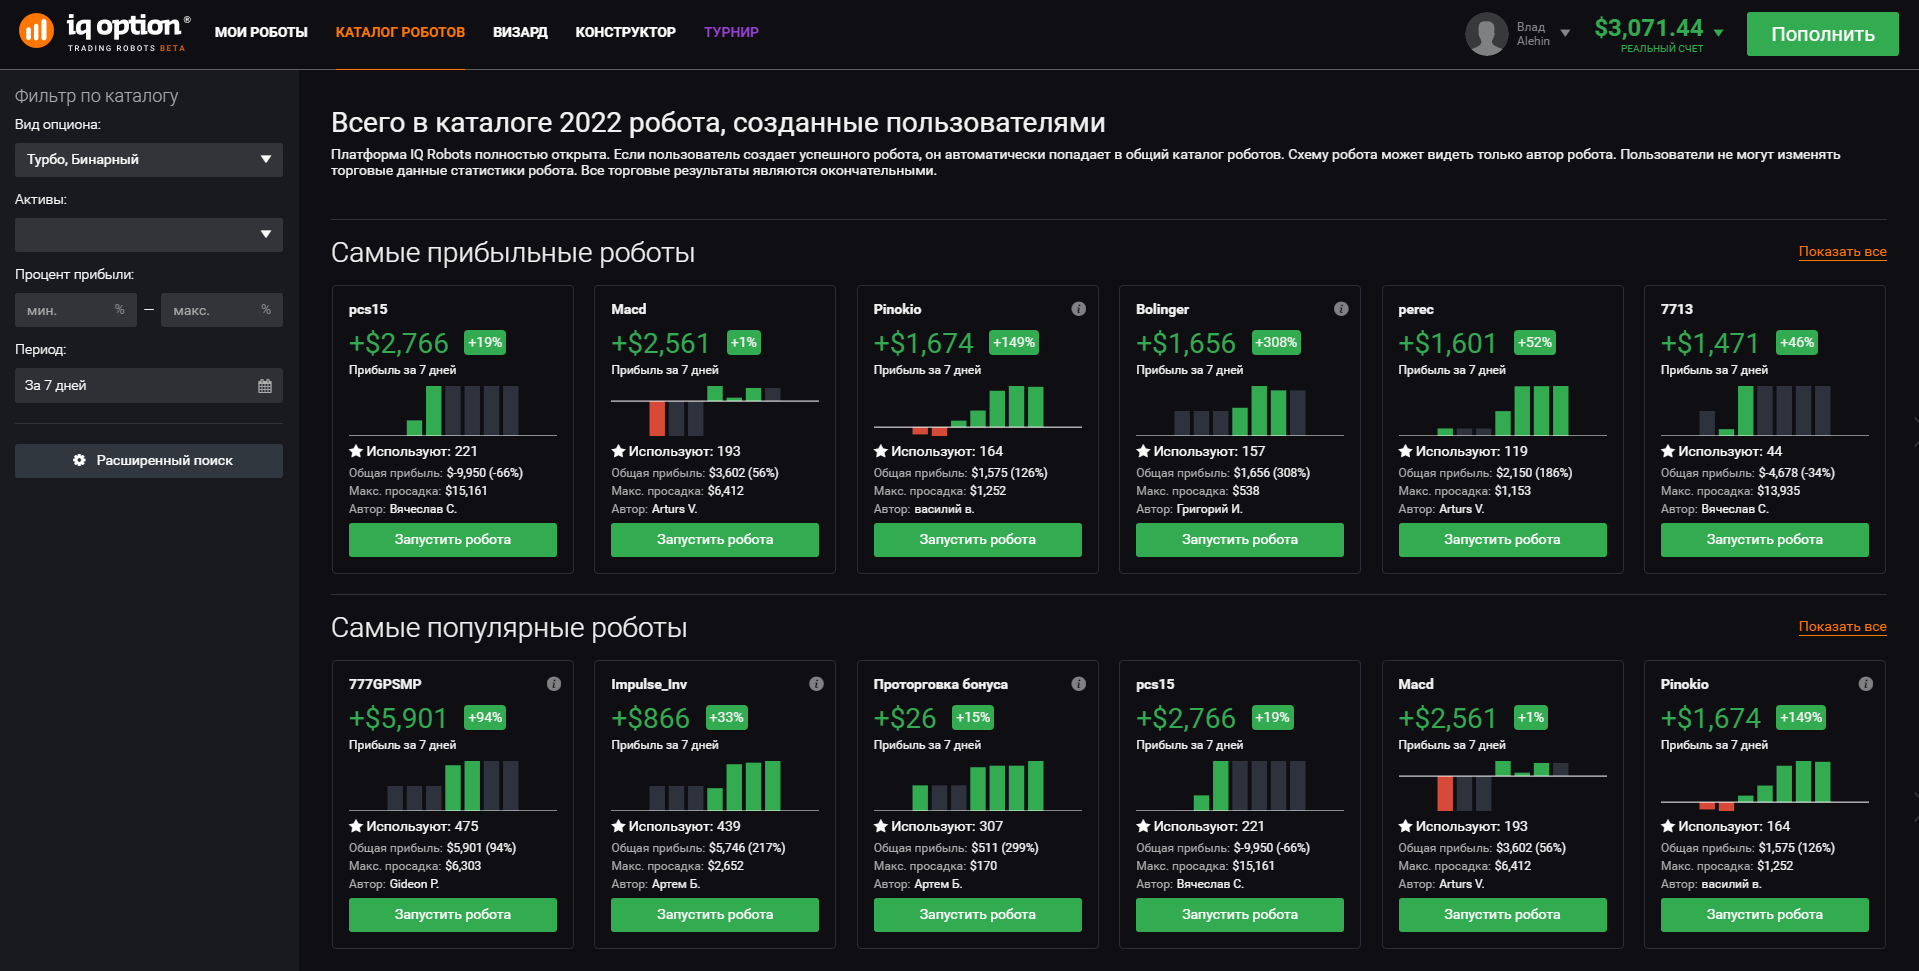Click the +308% badge on Bolinger
This screenshot has width=1919, height=971.
(1276, 343)
